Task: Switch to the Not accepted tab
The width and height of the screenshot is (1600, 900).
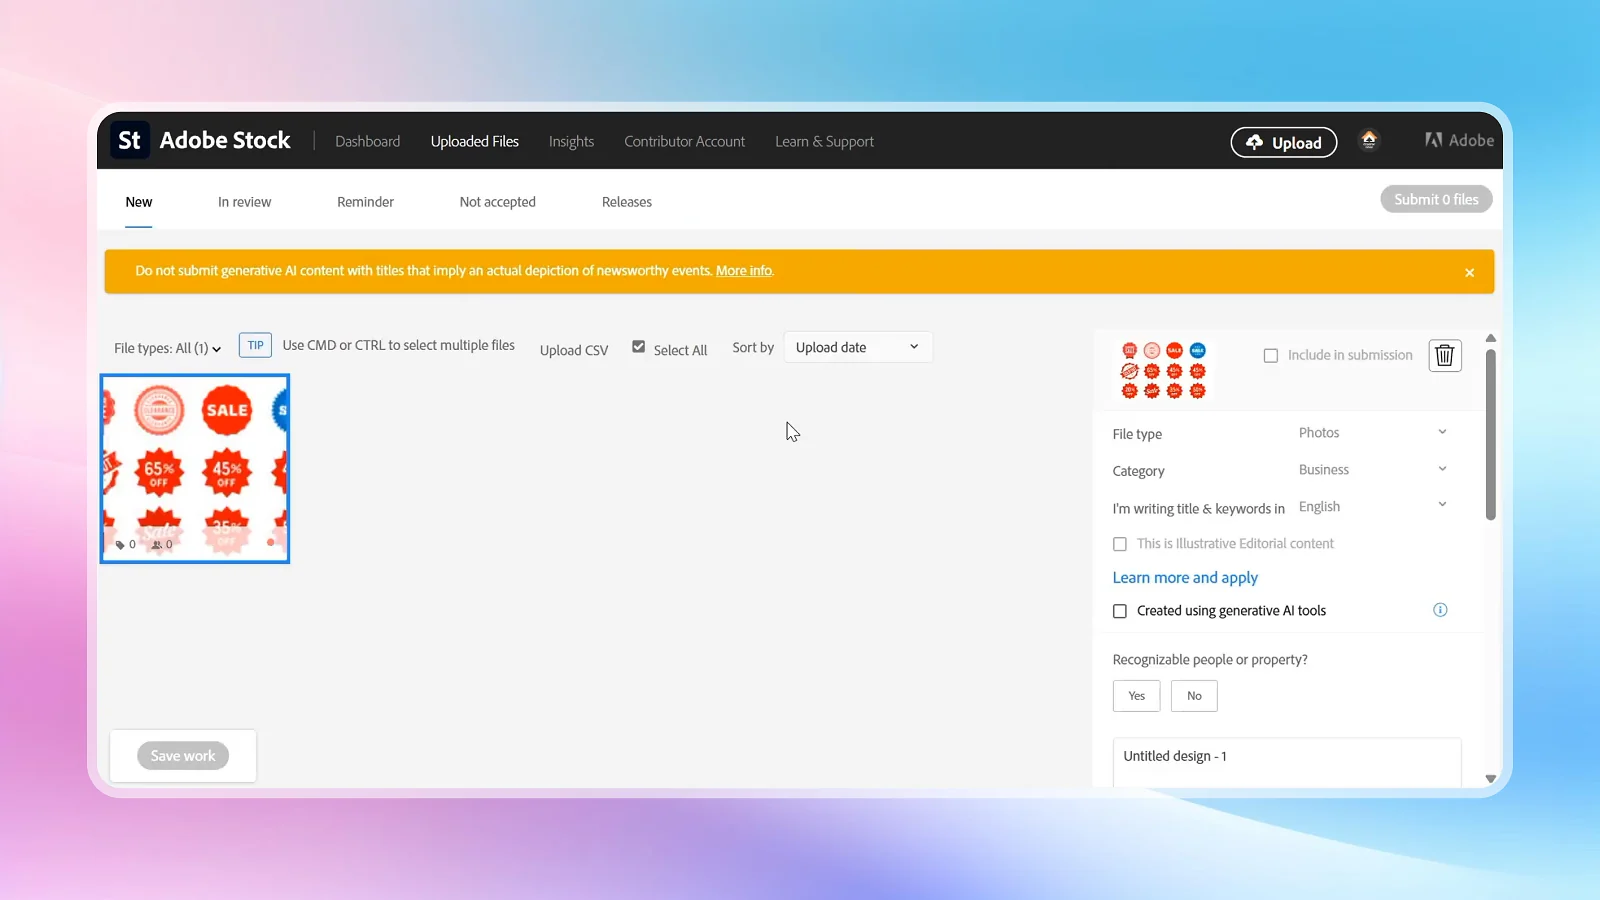Action: pyautogui.click(x=498, y=202)
